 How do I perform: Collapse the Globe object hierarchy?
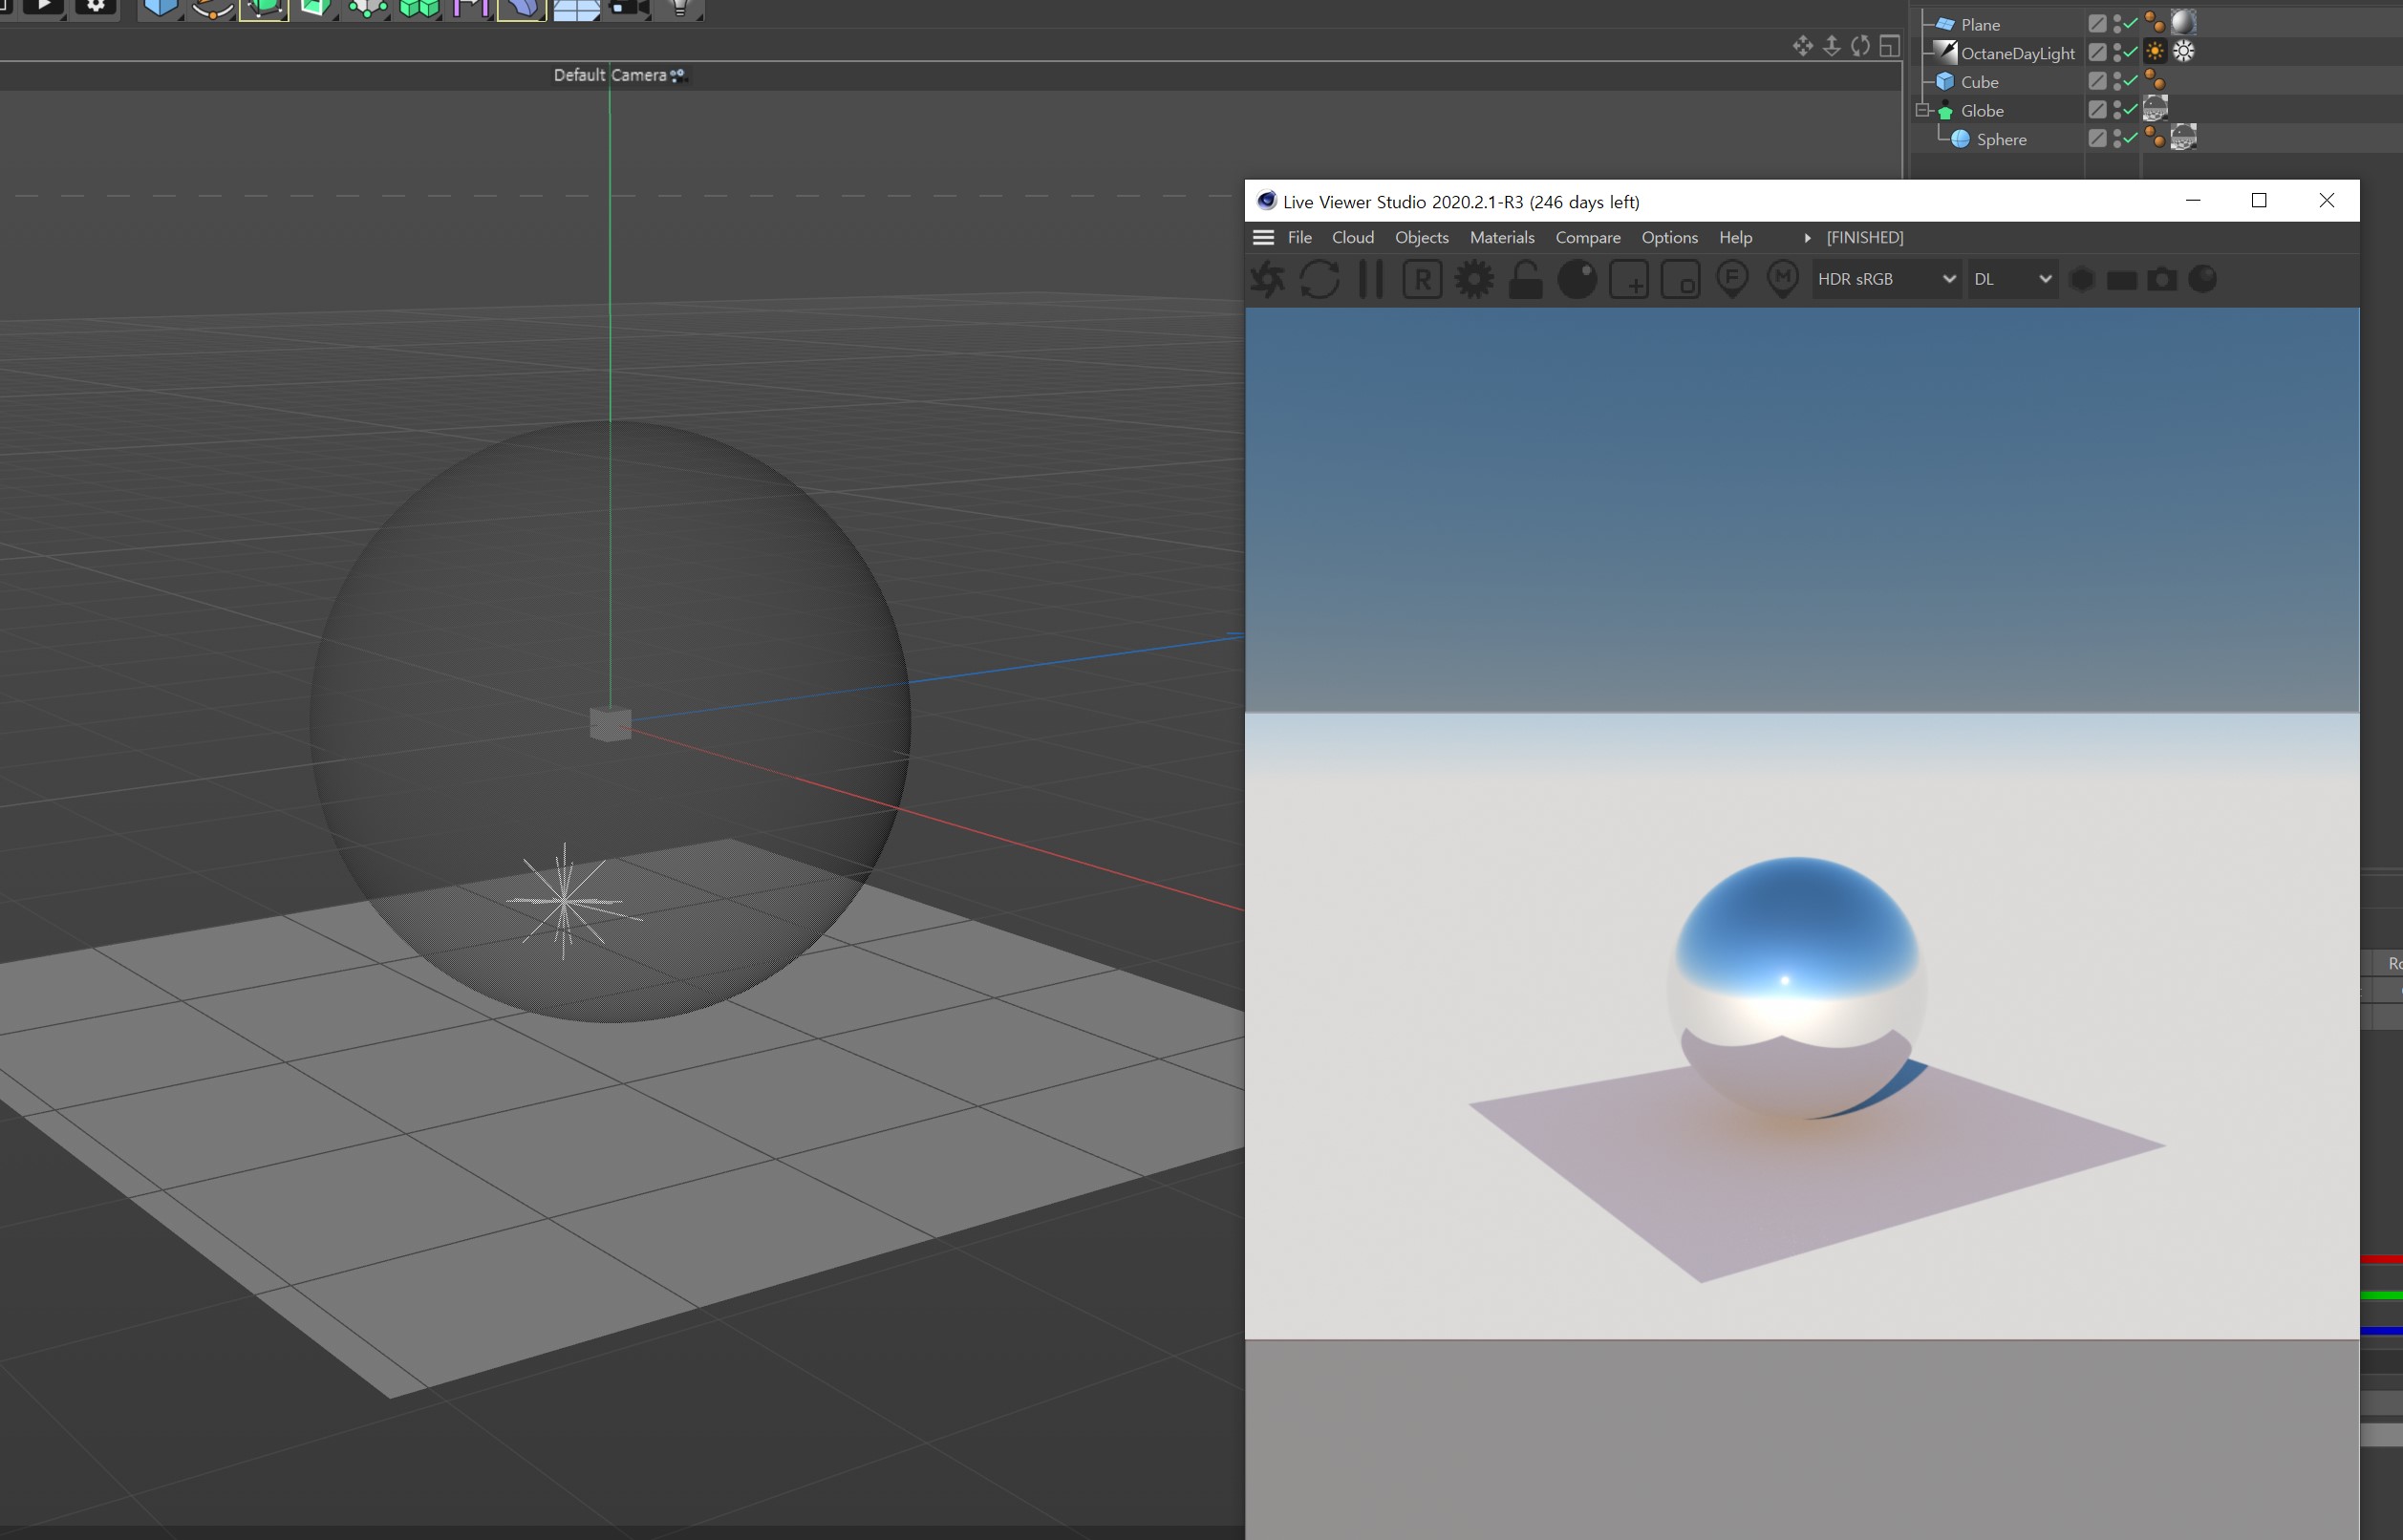click(x=1922, y=110)
